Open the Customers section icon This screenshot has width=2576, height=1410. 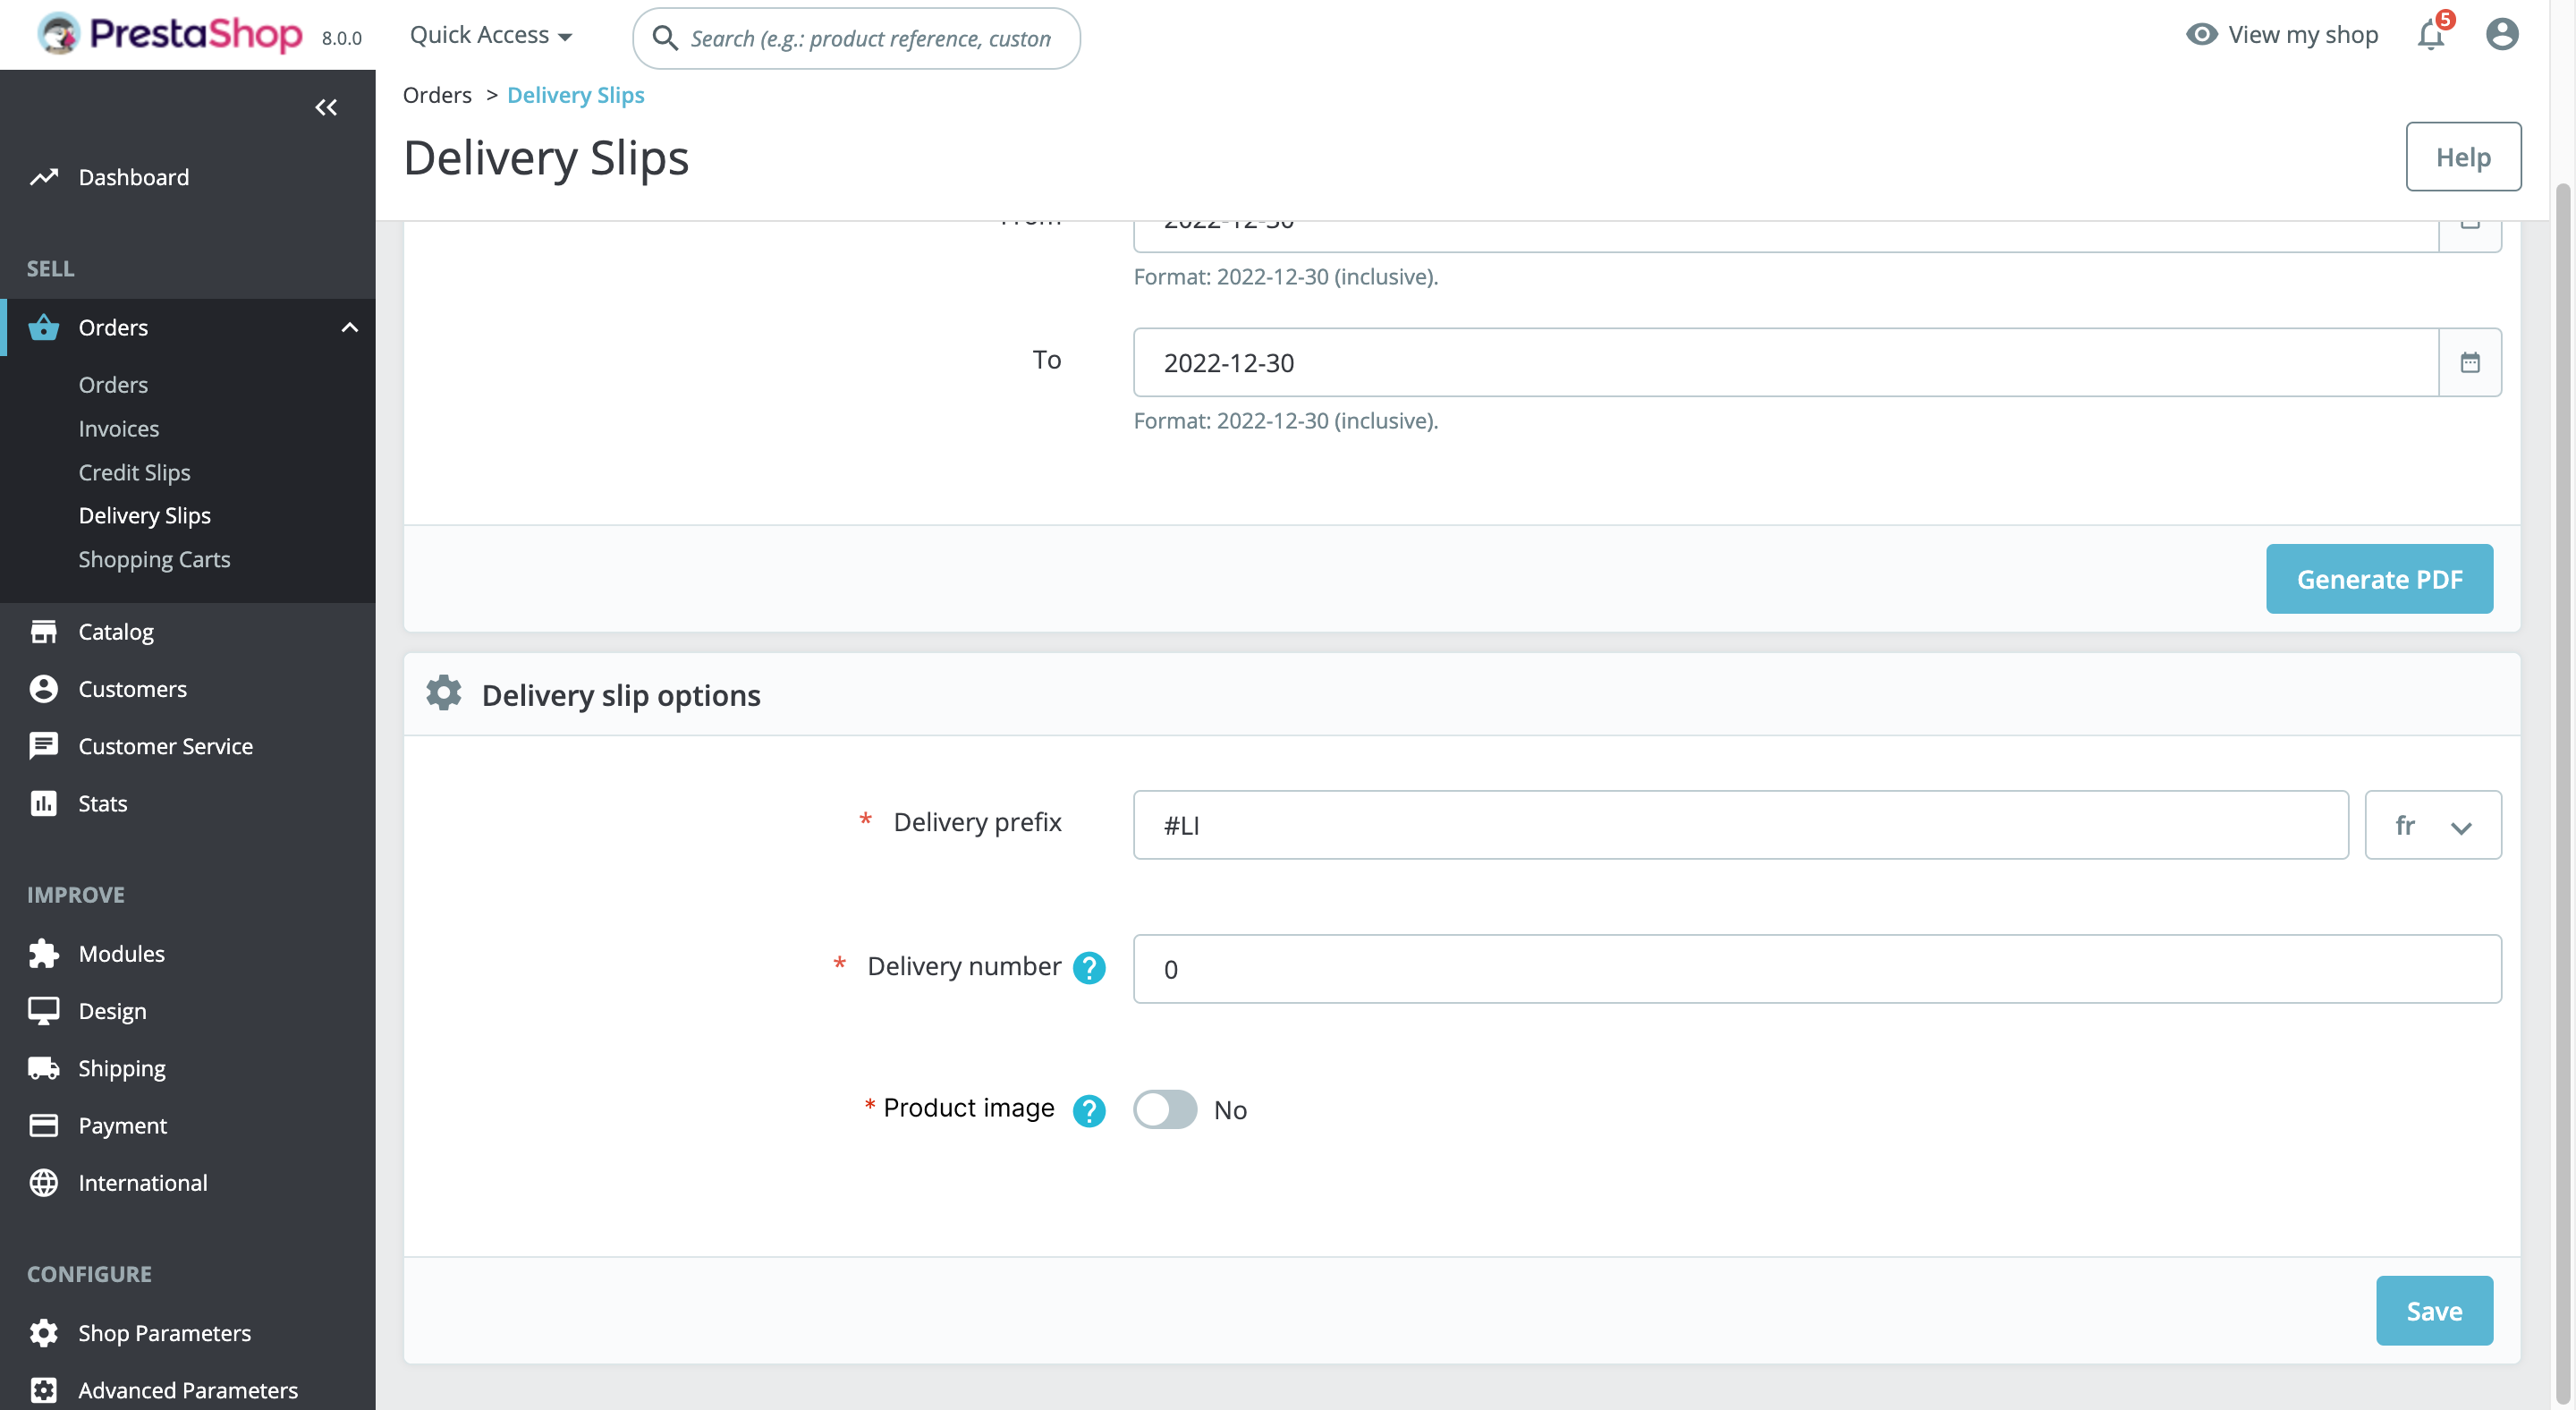pyautogui.click(x=44, y=688)
